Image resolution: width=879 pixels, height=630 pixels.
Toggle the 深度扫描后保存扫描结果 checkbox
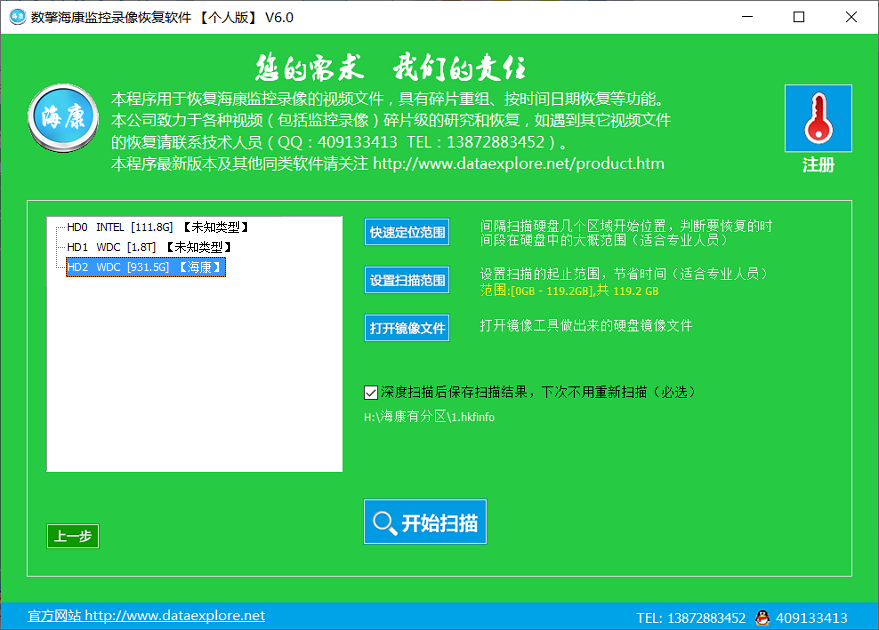[x=371, y=392]
